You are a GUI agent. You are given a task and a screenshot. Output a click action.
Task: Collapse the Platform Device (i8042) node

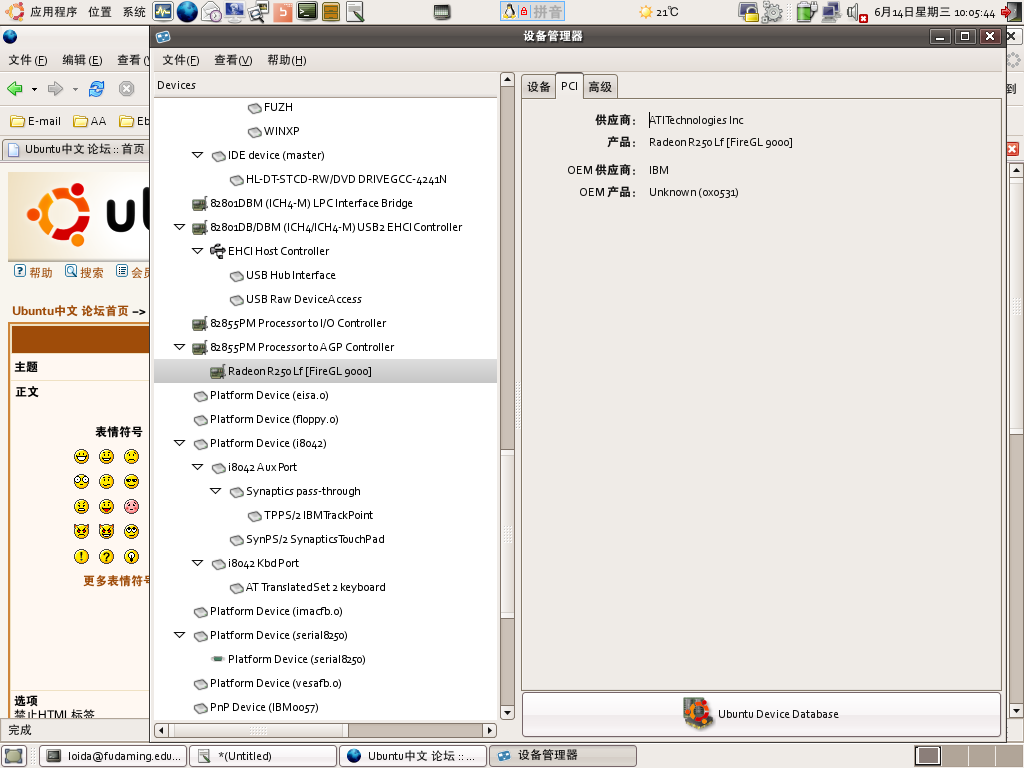(180, 443)
